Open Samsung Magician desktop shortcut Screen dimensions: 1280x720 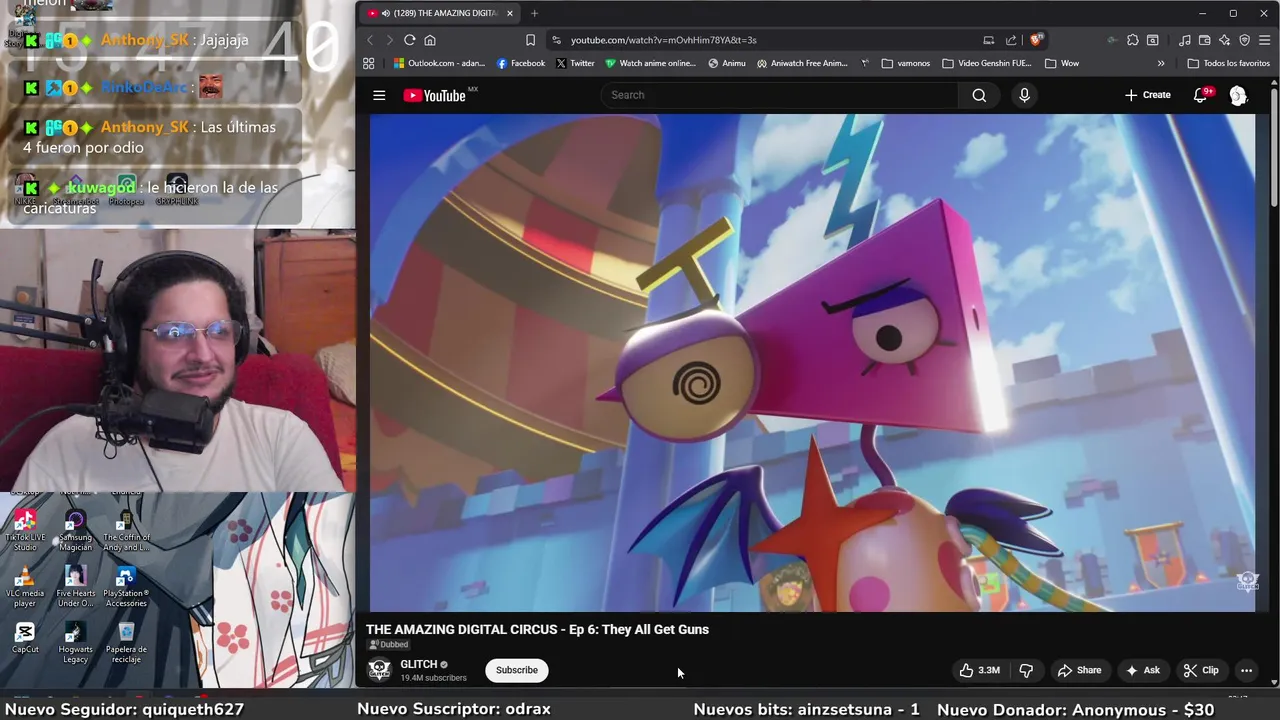click(x=75, y=530)
